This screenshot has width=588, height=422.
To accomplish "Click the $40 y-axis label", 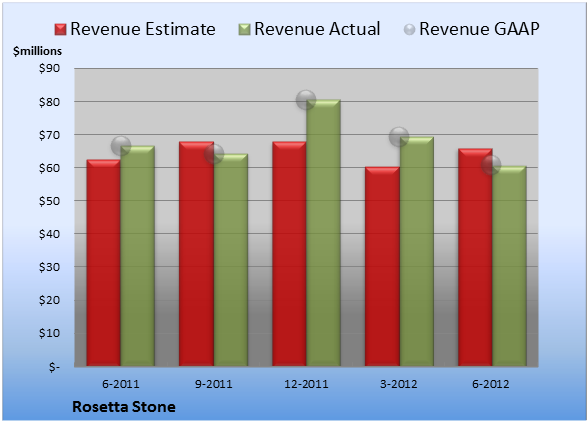I will pos(49,234).
